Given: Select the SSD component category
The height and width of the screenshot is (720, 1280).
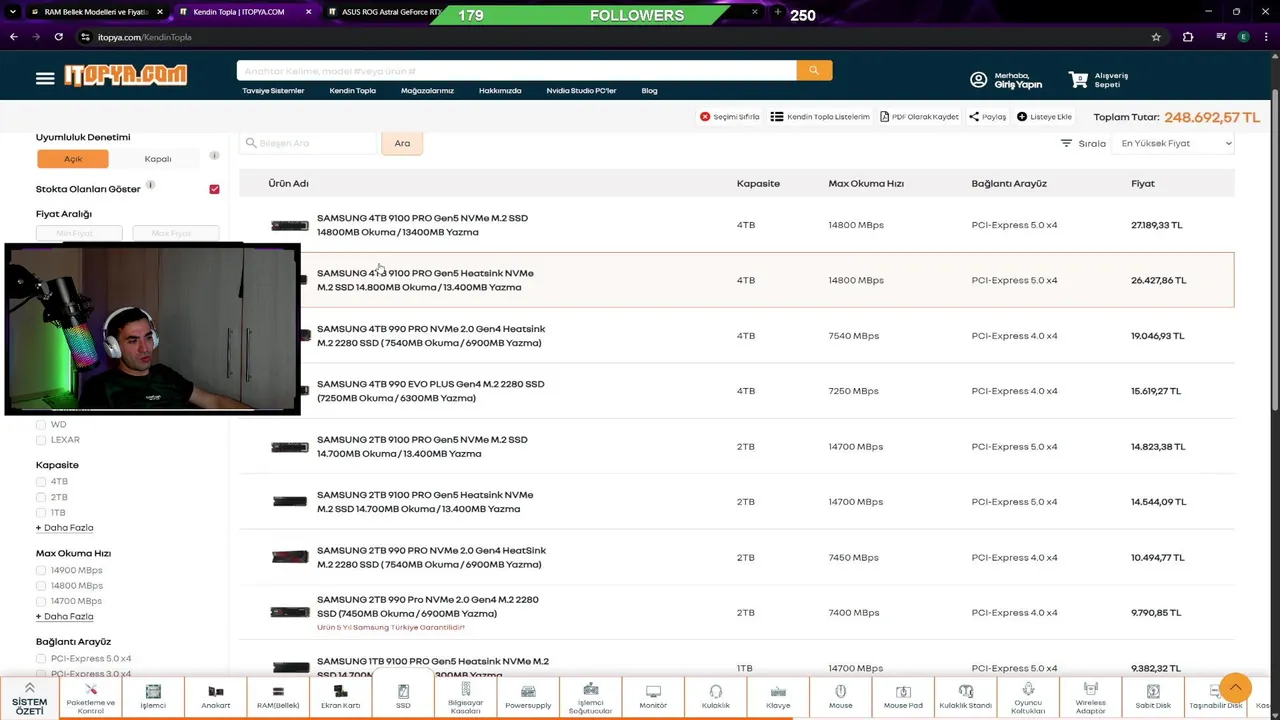Looking at the screenshot, I should [403, 698].
